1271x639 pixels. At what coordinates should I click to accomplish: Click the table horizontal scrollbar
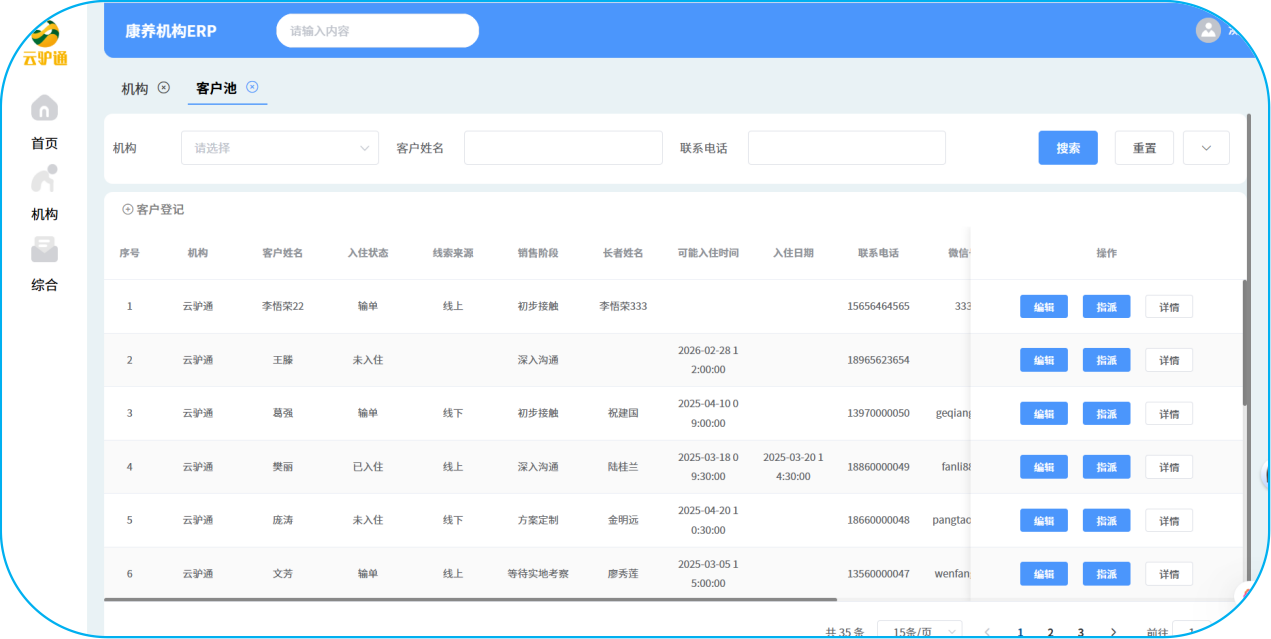coord(470,599)
